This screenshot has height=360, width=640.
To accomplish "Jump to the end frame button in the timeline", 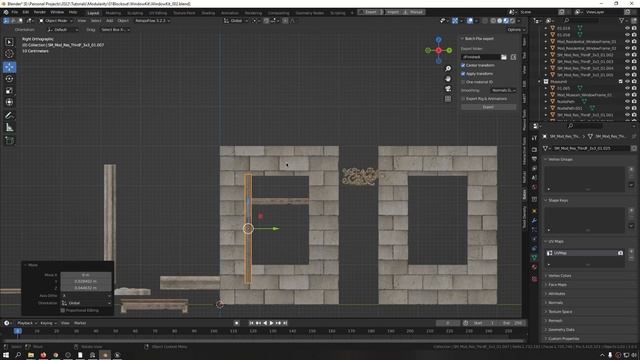I will pos(285,323).
